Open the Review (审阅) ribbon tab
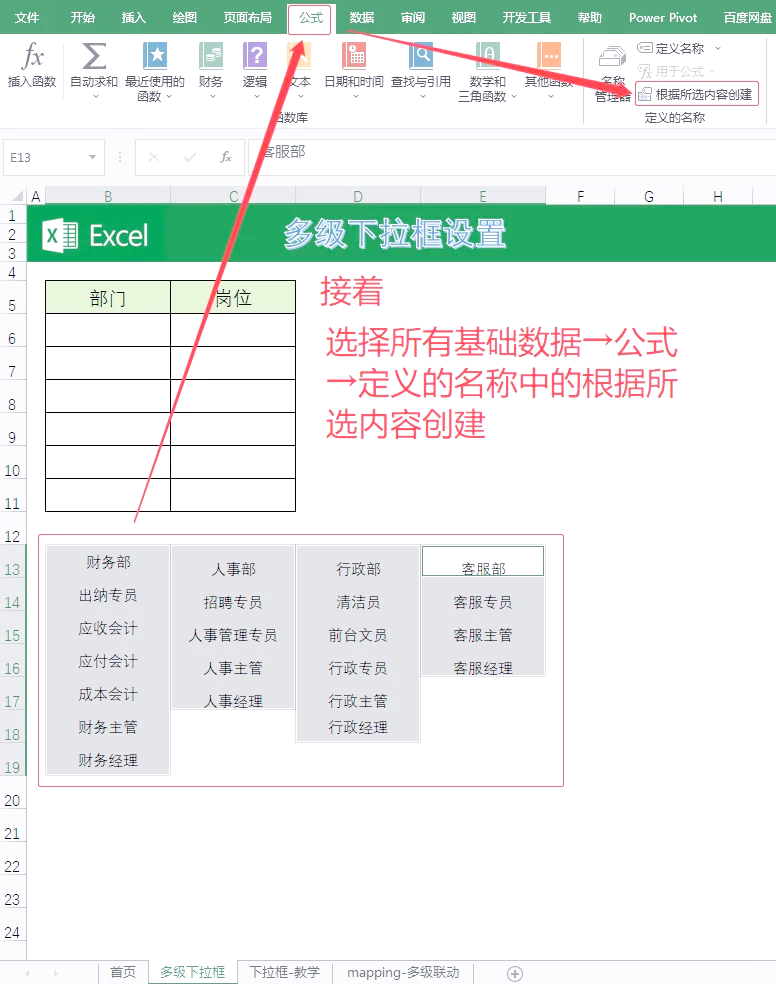776x984 pixels. (x=413, y=18)
